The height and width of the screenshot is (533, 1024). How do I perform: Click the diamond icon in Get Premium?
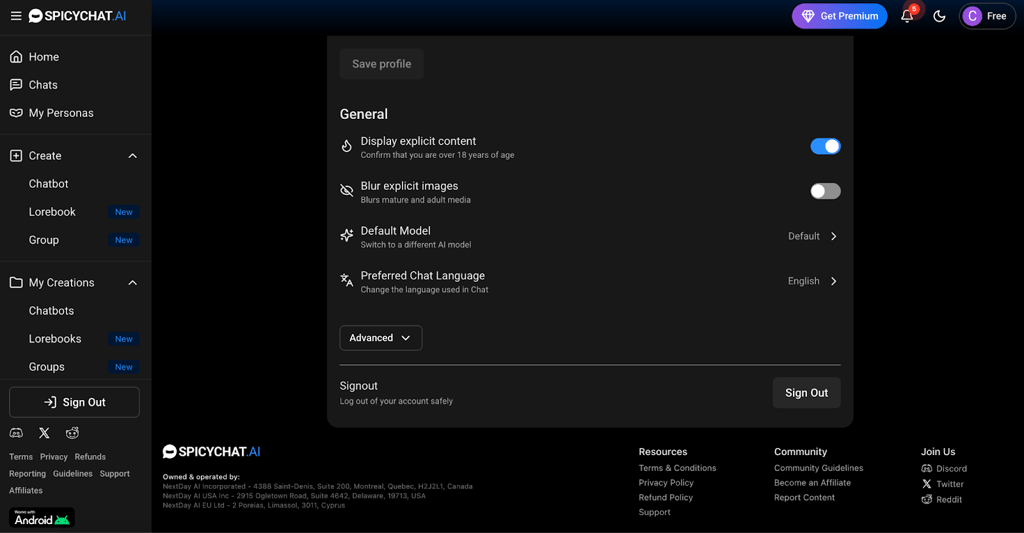pyautogui.click(x=808, y=16)
